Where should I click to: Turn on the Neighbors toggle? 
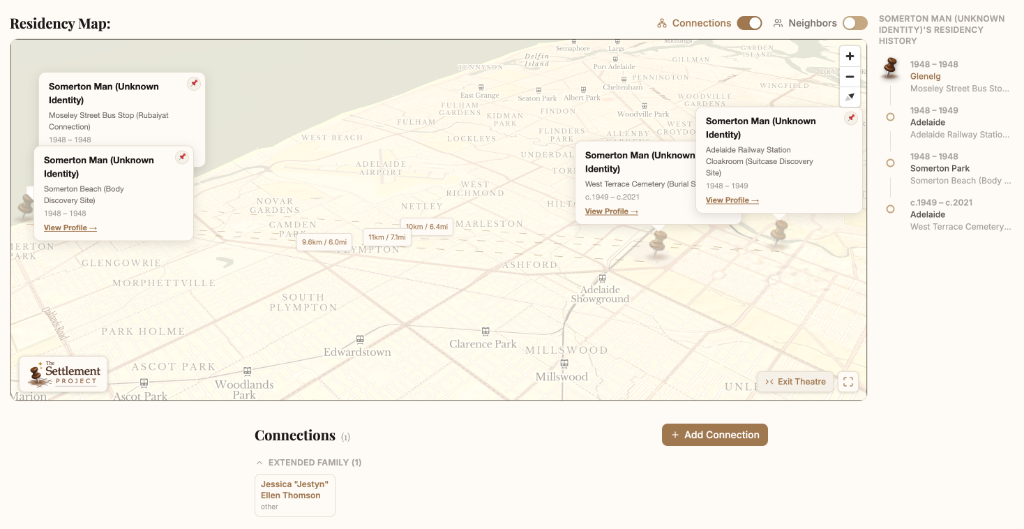coord(855,24)
